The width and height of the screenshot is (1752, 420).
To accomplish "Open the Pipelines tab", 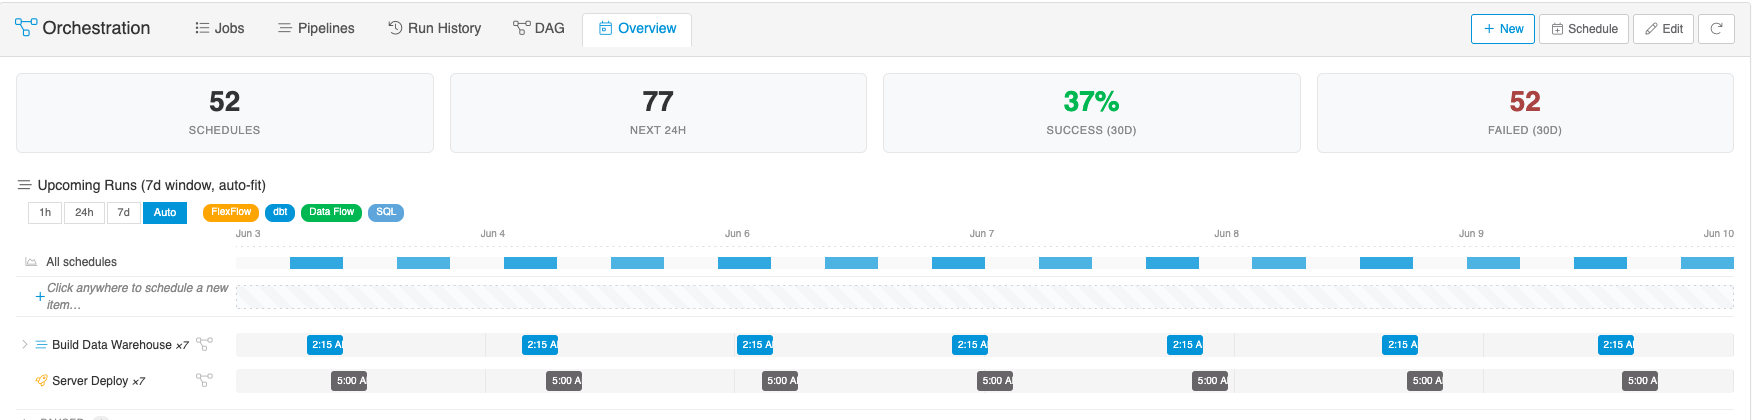I will (316, 28).
